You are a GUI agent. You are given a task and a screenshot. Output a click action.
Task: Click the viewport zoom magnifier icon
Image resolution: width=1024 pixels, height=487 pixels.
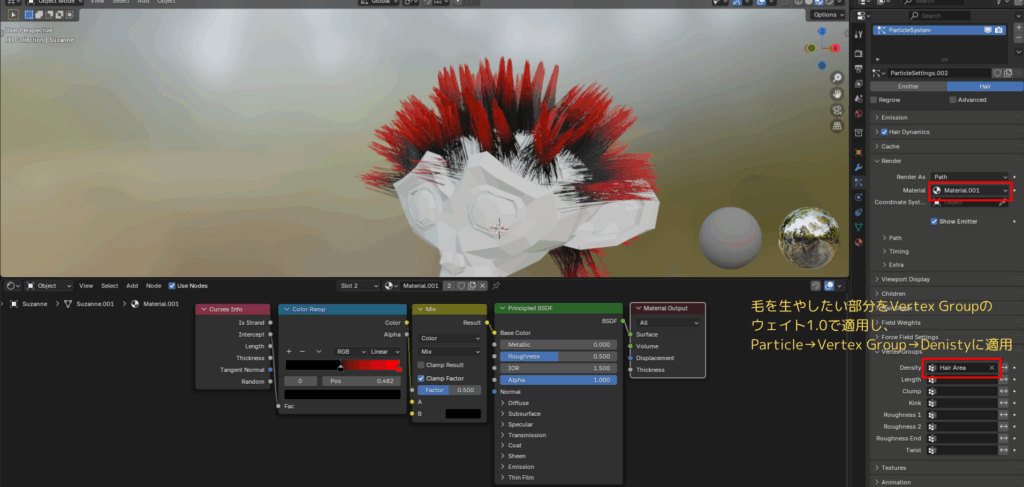point(837,78)
